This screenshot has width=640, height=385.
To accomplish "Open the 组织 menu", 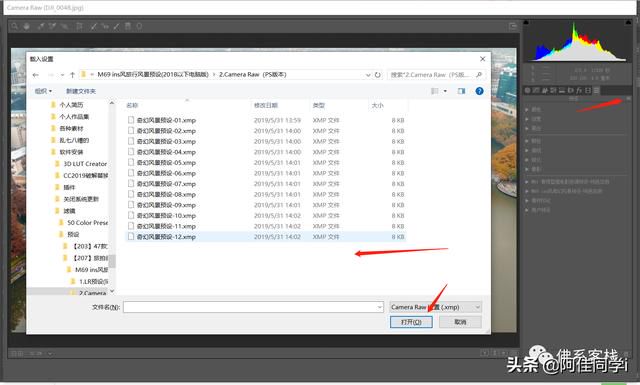I will click(43, 91).
